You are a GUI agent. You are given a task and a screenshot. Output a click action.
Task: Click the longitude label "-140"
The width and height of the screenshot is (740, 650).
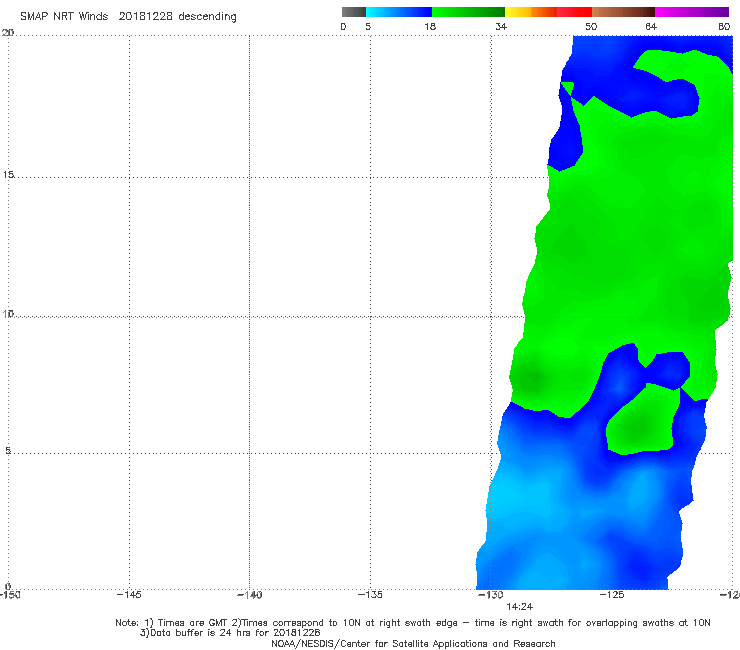pos(249,595)
